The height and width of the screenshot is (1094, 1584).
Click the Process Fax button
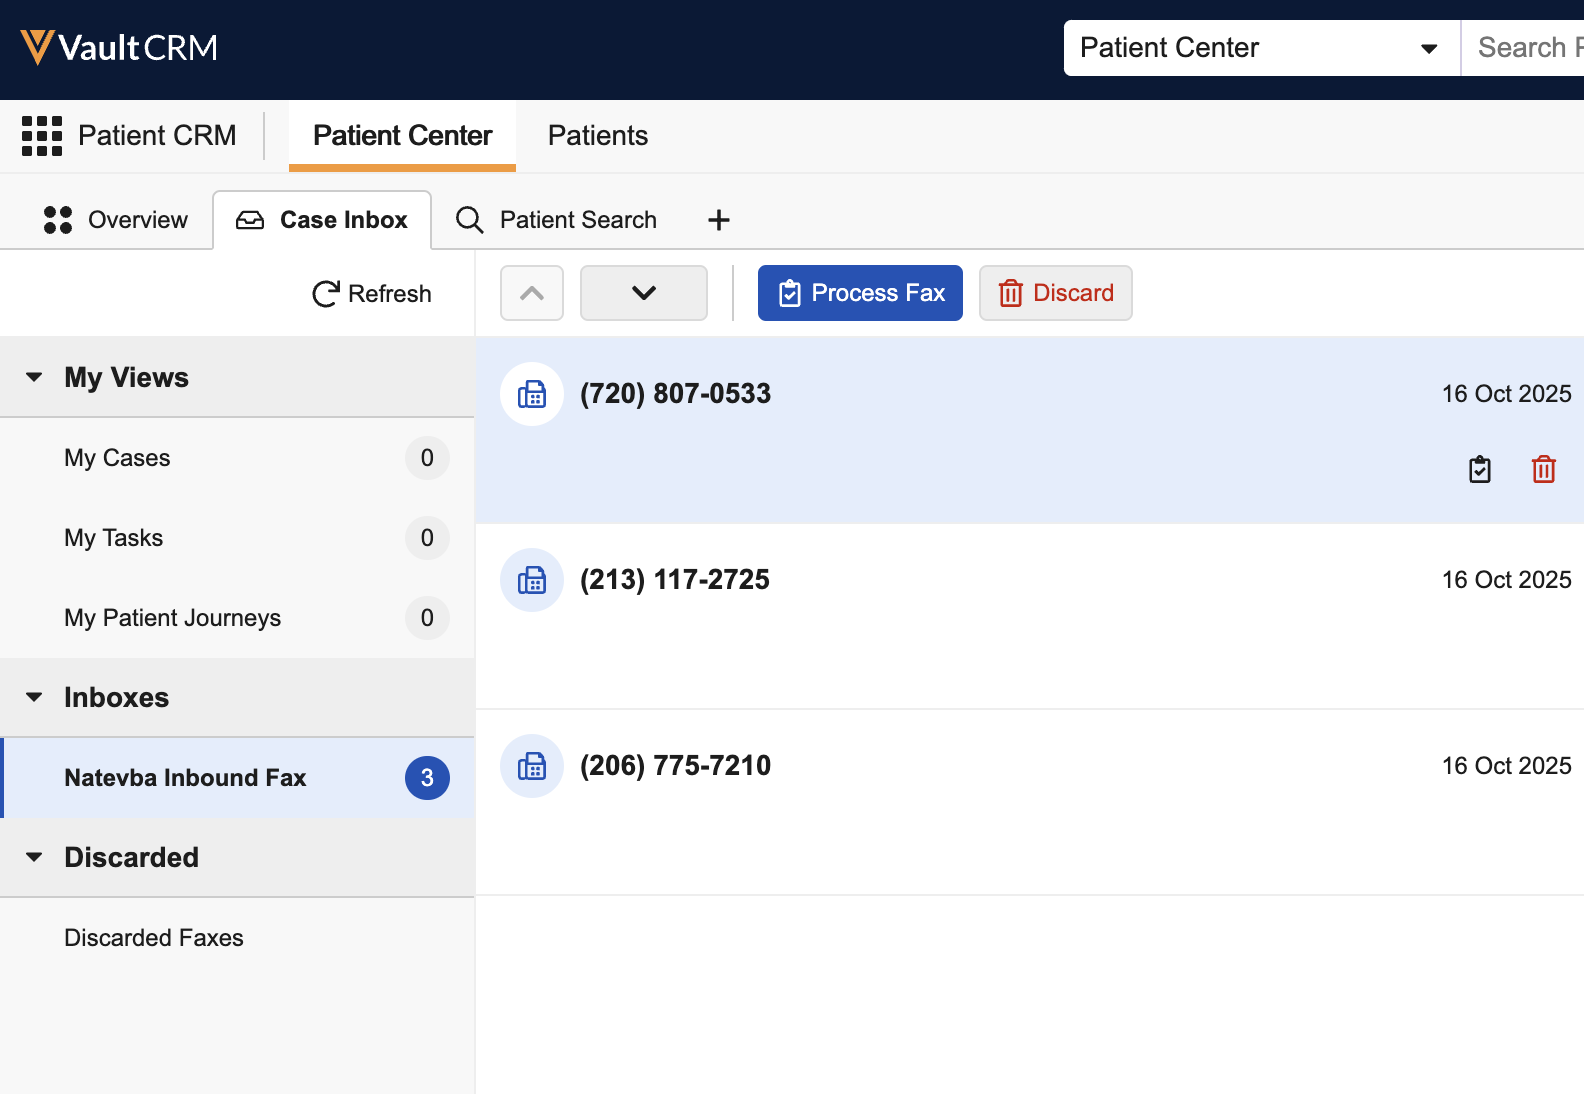click(860, 293)
